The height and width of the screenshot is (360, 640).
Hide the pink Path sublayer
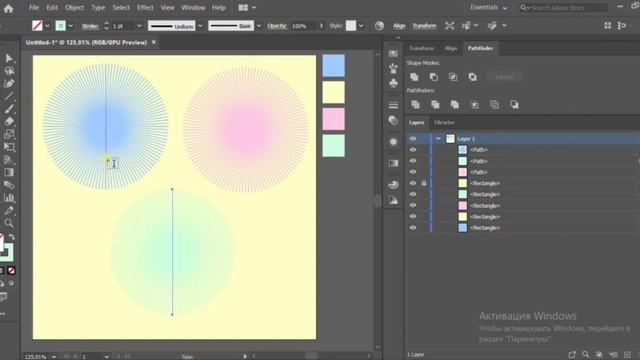pos(413,172)
